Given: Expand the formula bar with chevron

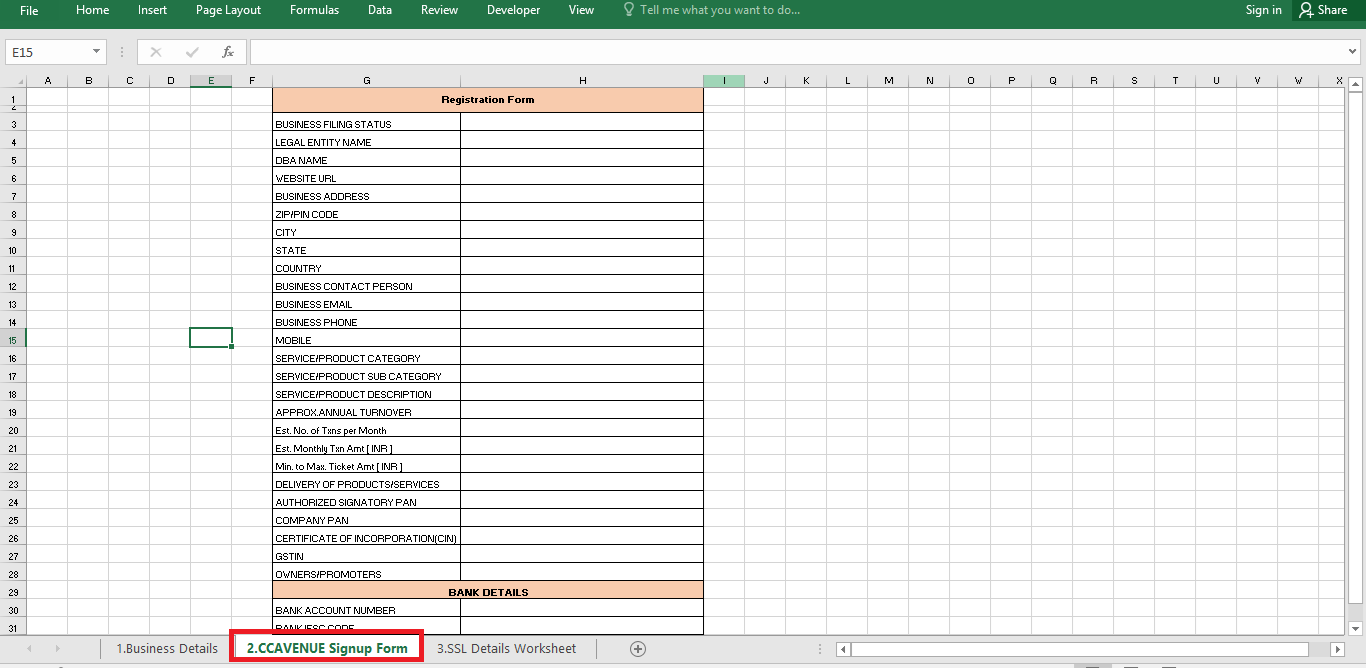Looking at the screenshot, I should (1353, 52).
